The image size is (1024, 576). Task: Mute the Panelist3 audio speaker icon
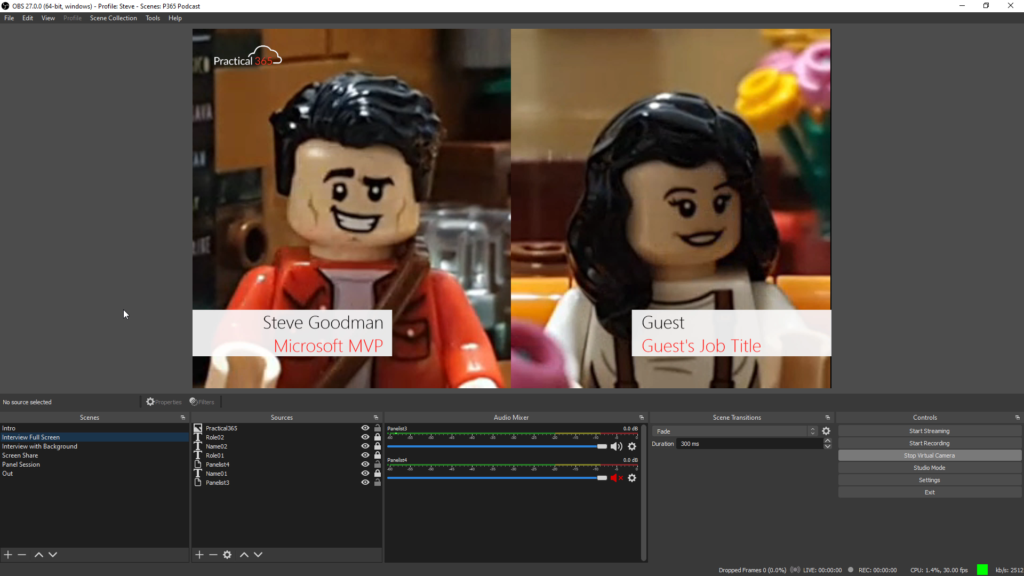click(616, 447)
